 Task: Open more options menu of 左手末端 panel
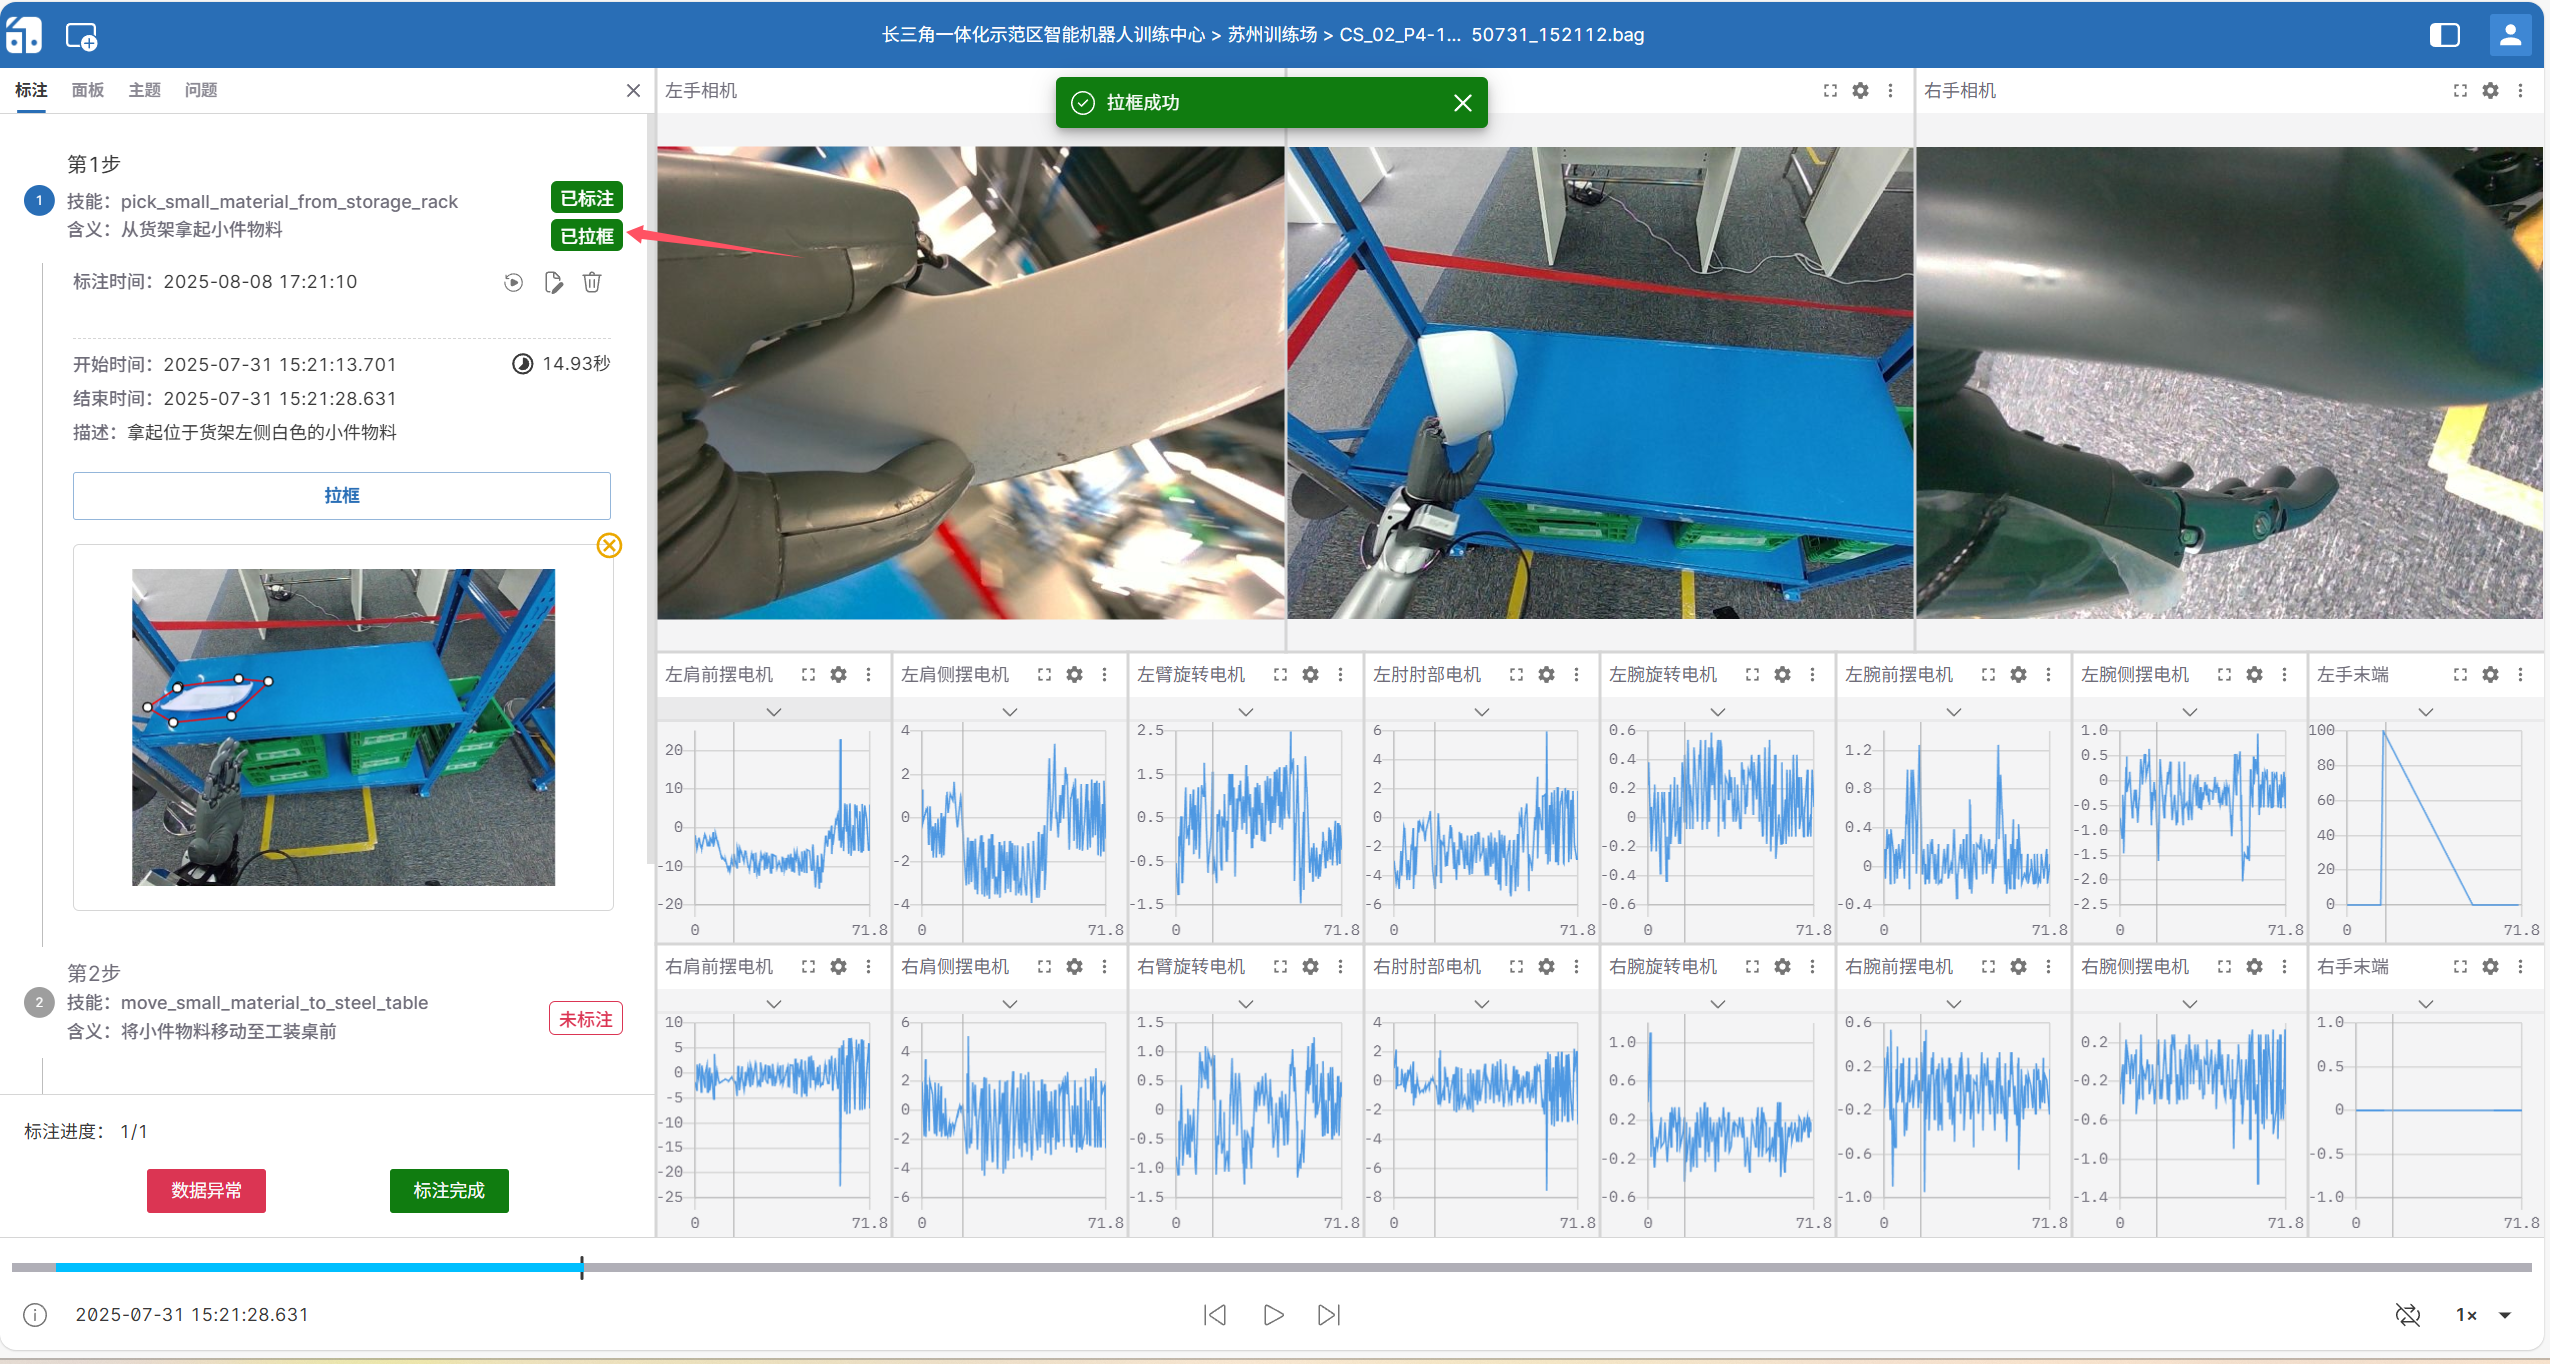pos(2520,675)
